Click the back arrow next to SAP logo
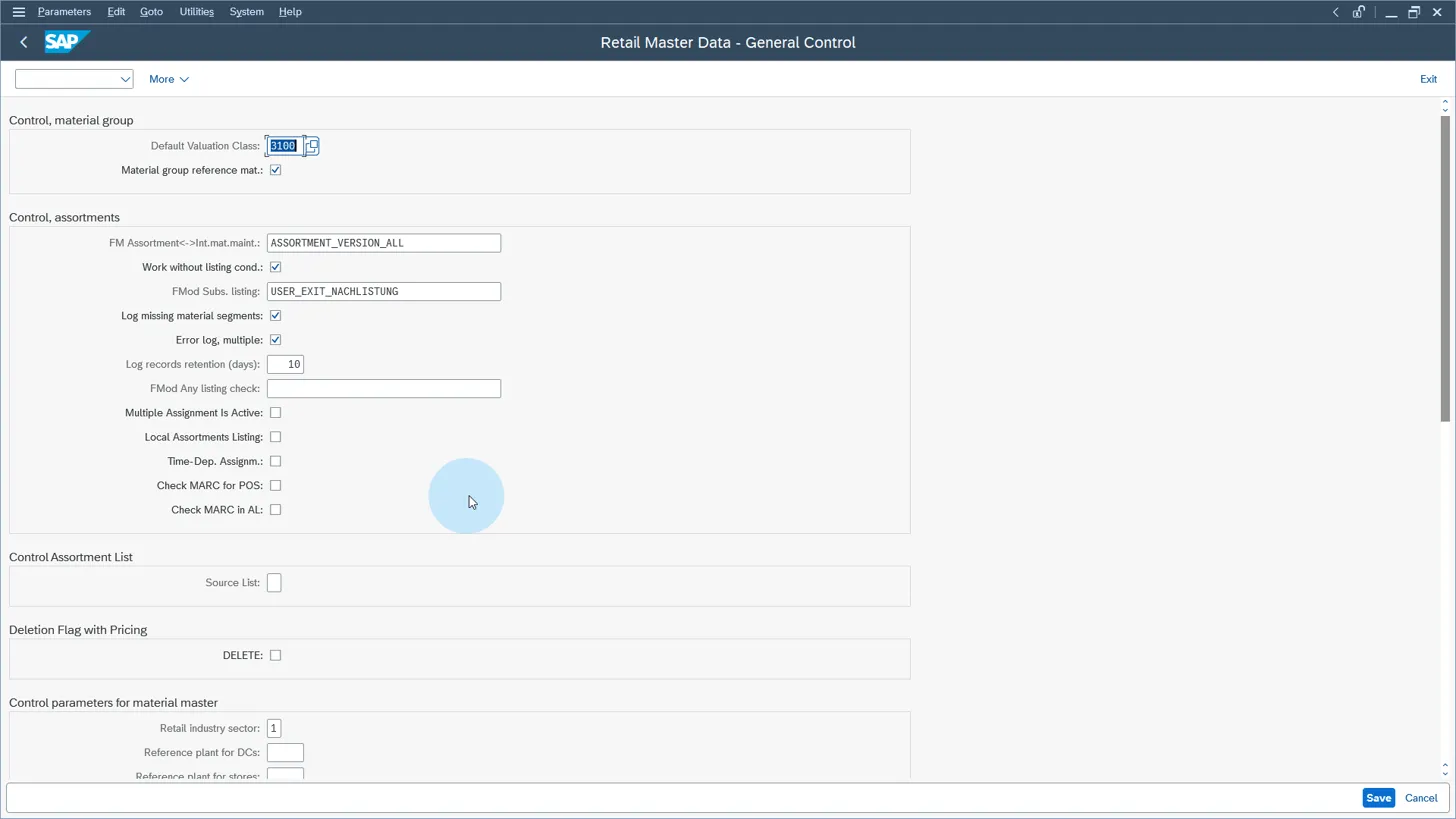Viewport: 1456px width, 819px height. 24,42
